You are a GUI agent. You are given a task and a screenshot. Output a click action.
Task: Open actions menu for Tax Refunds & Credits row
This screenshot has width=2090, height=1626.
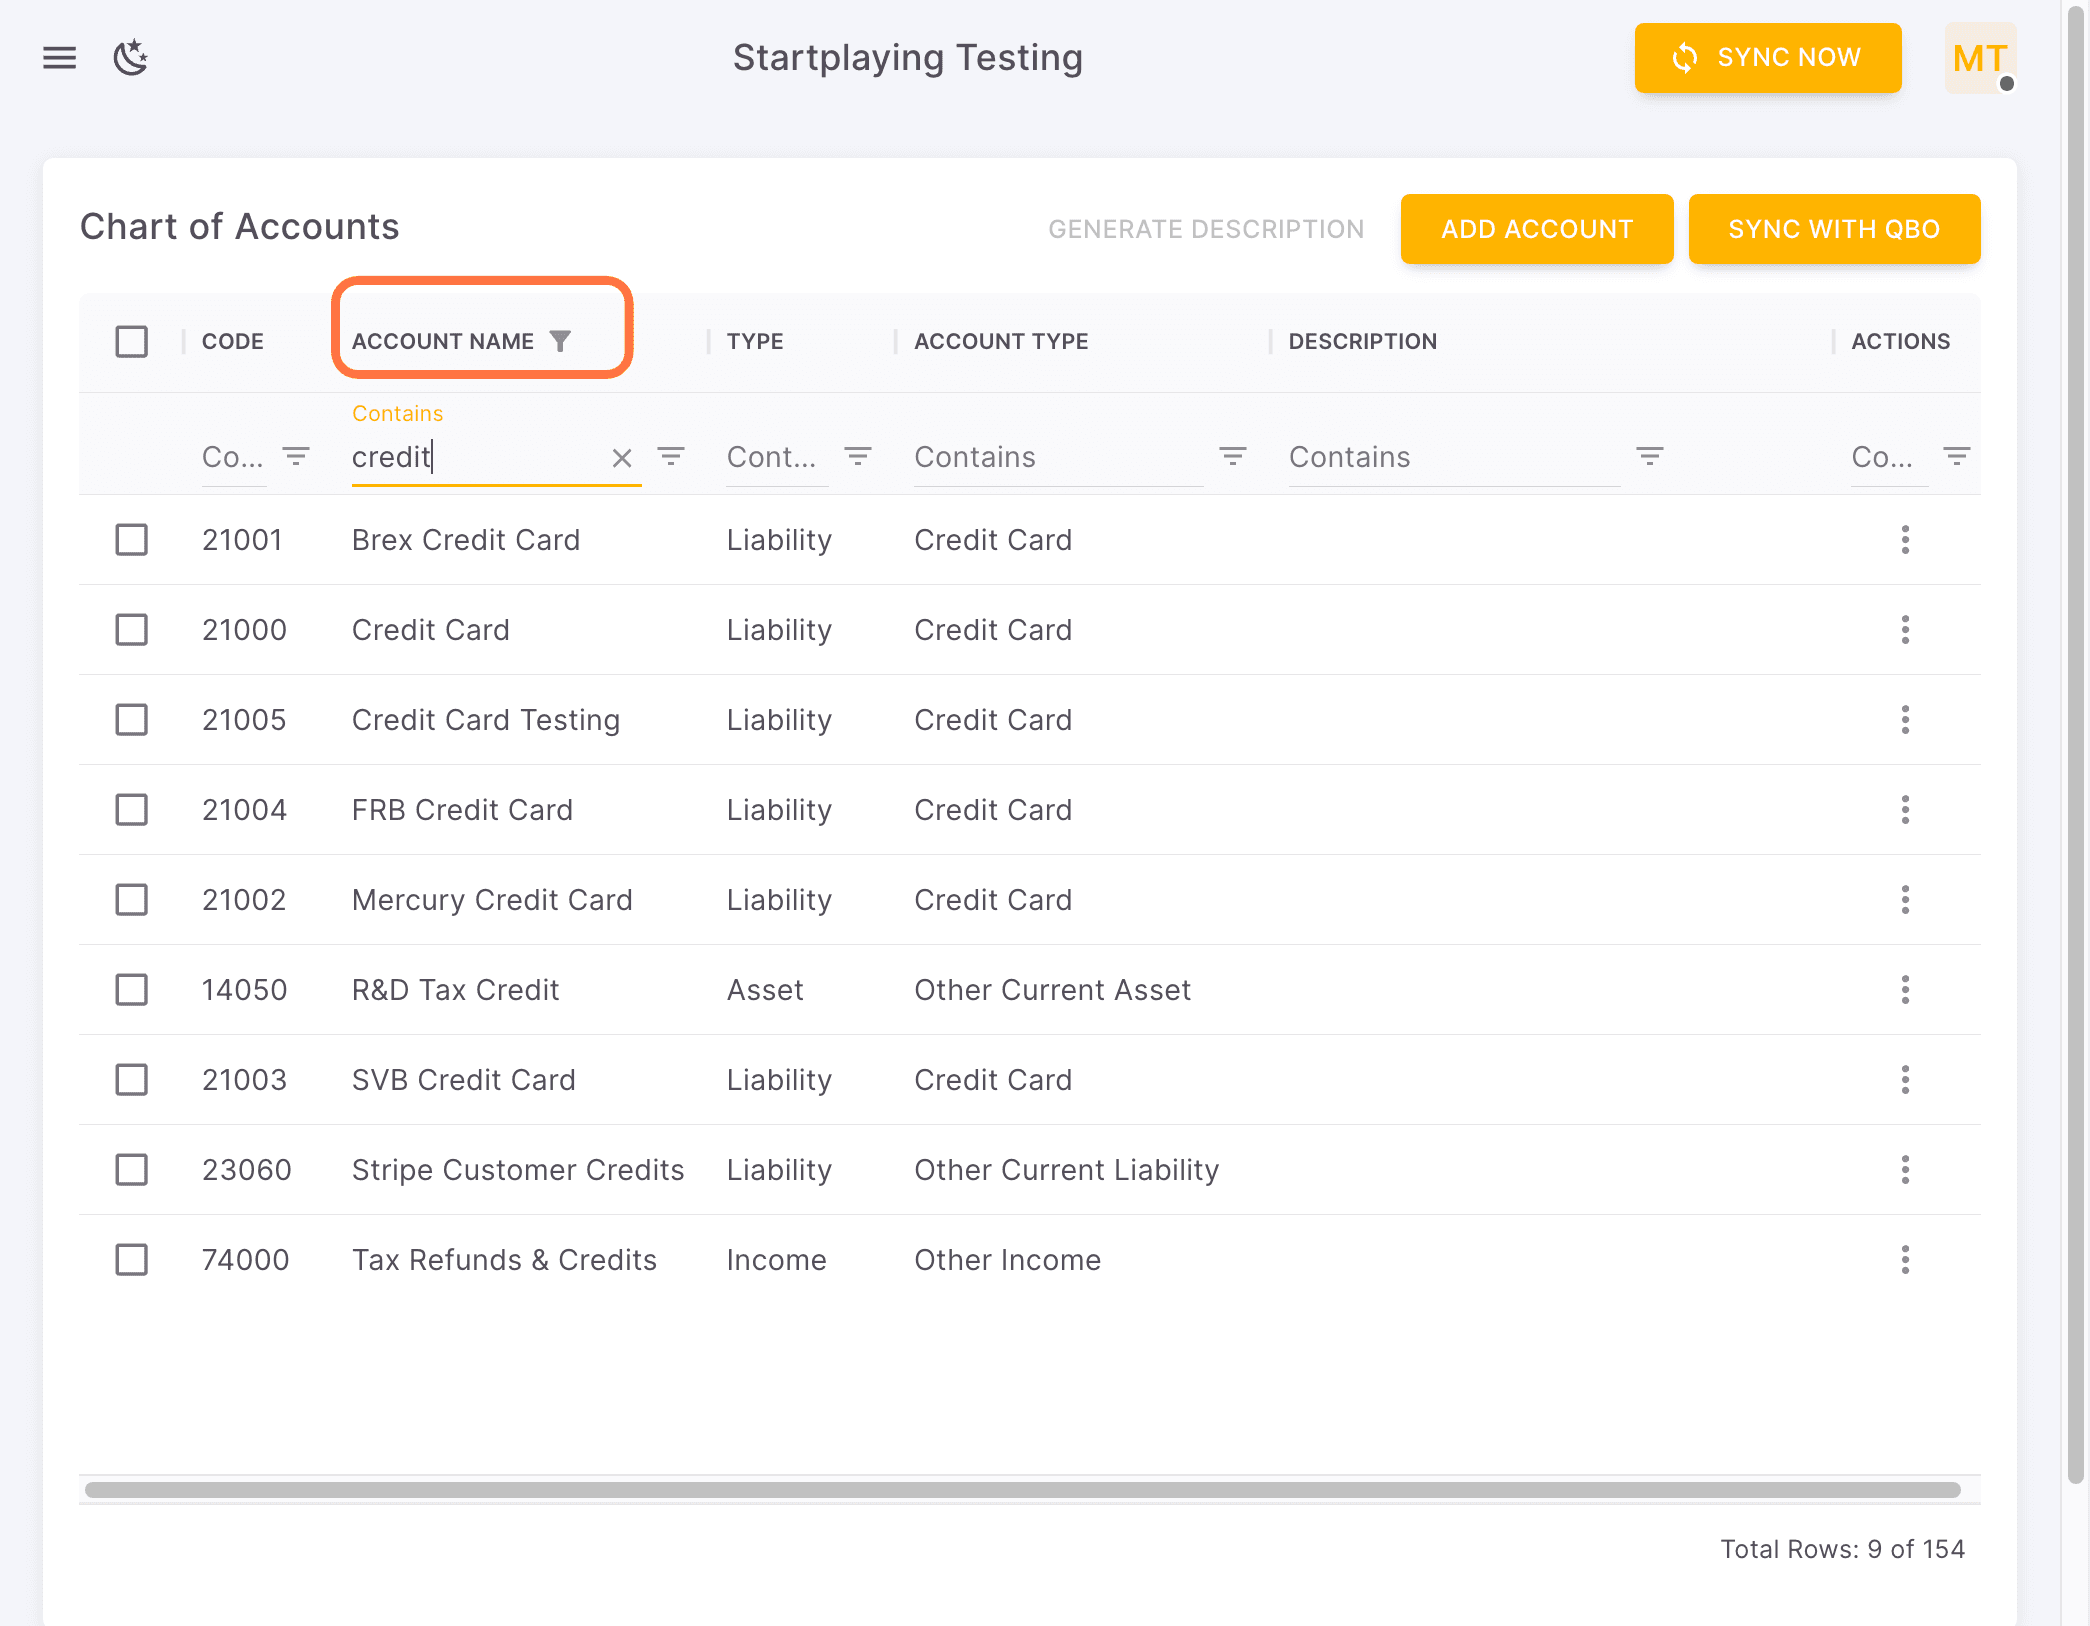[1905, 1260]
